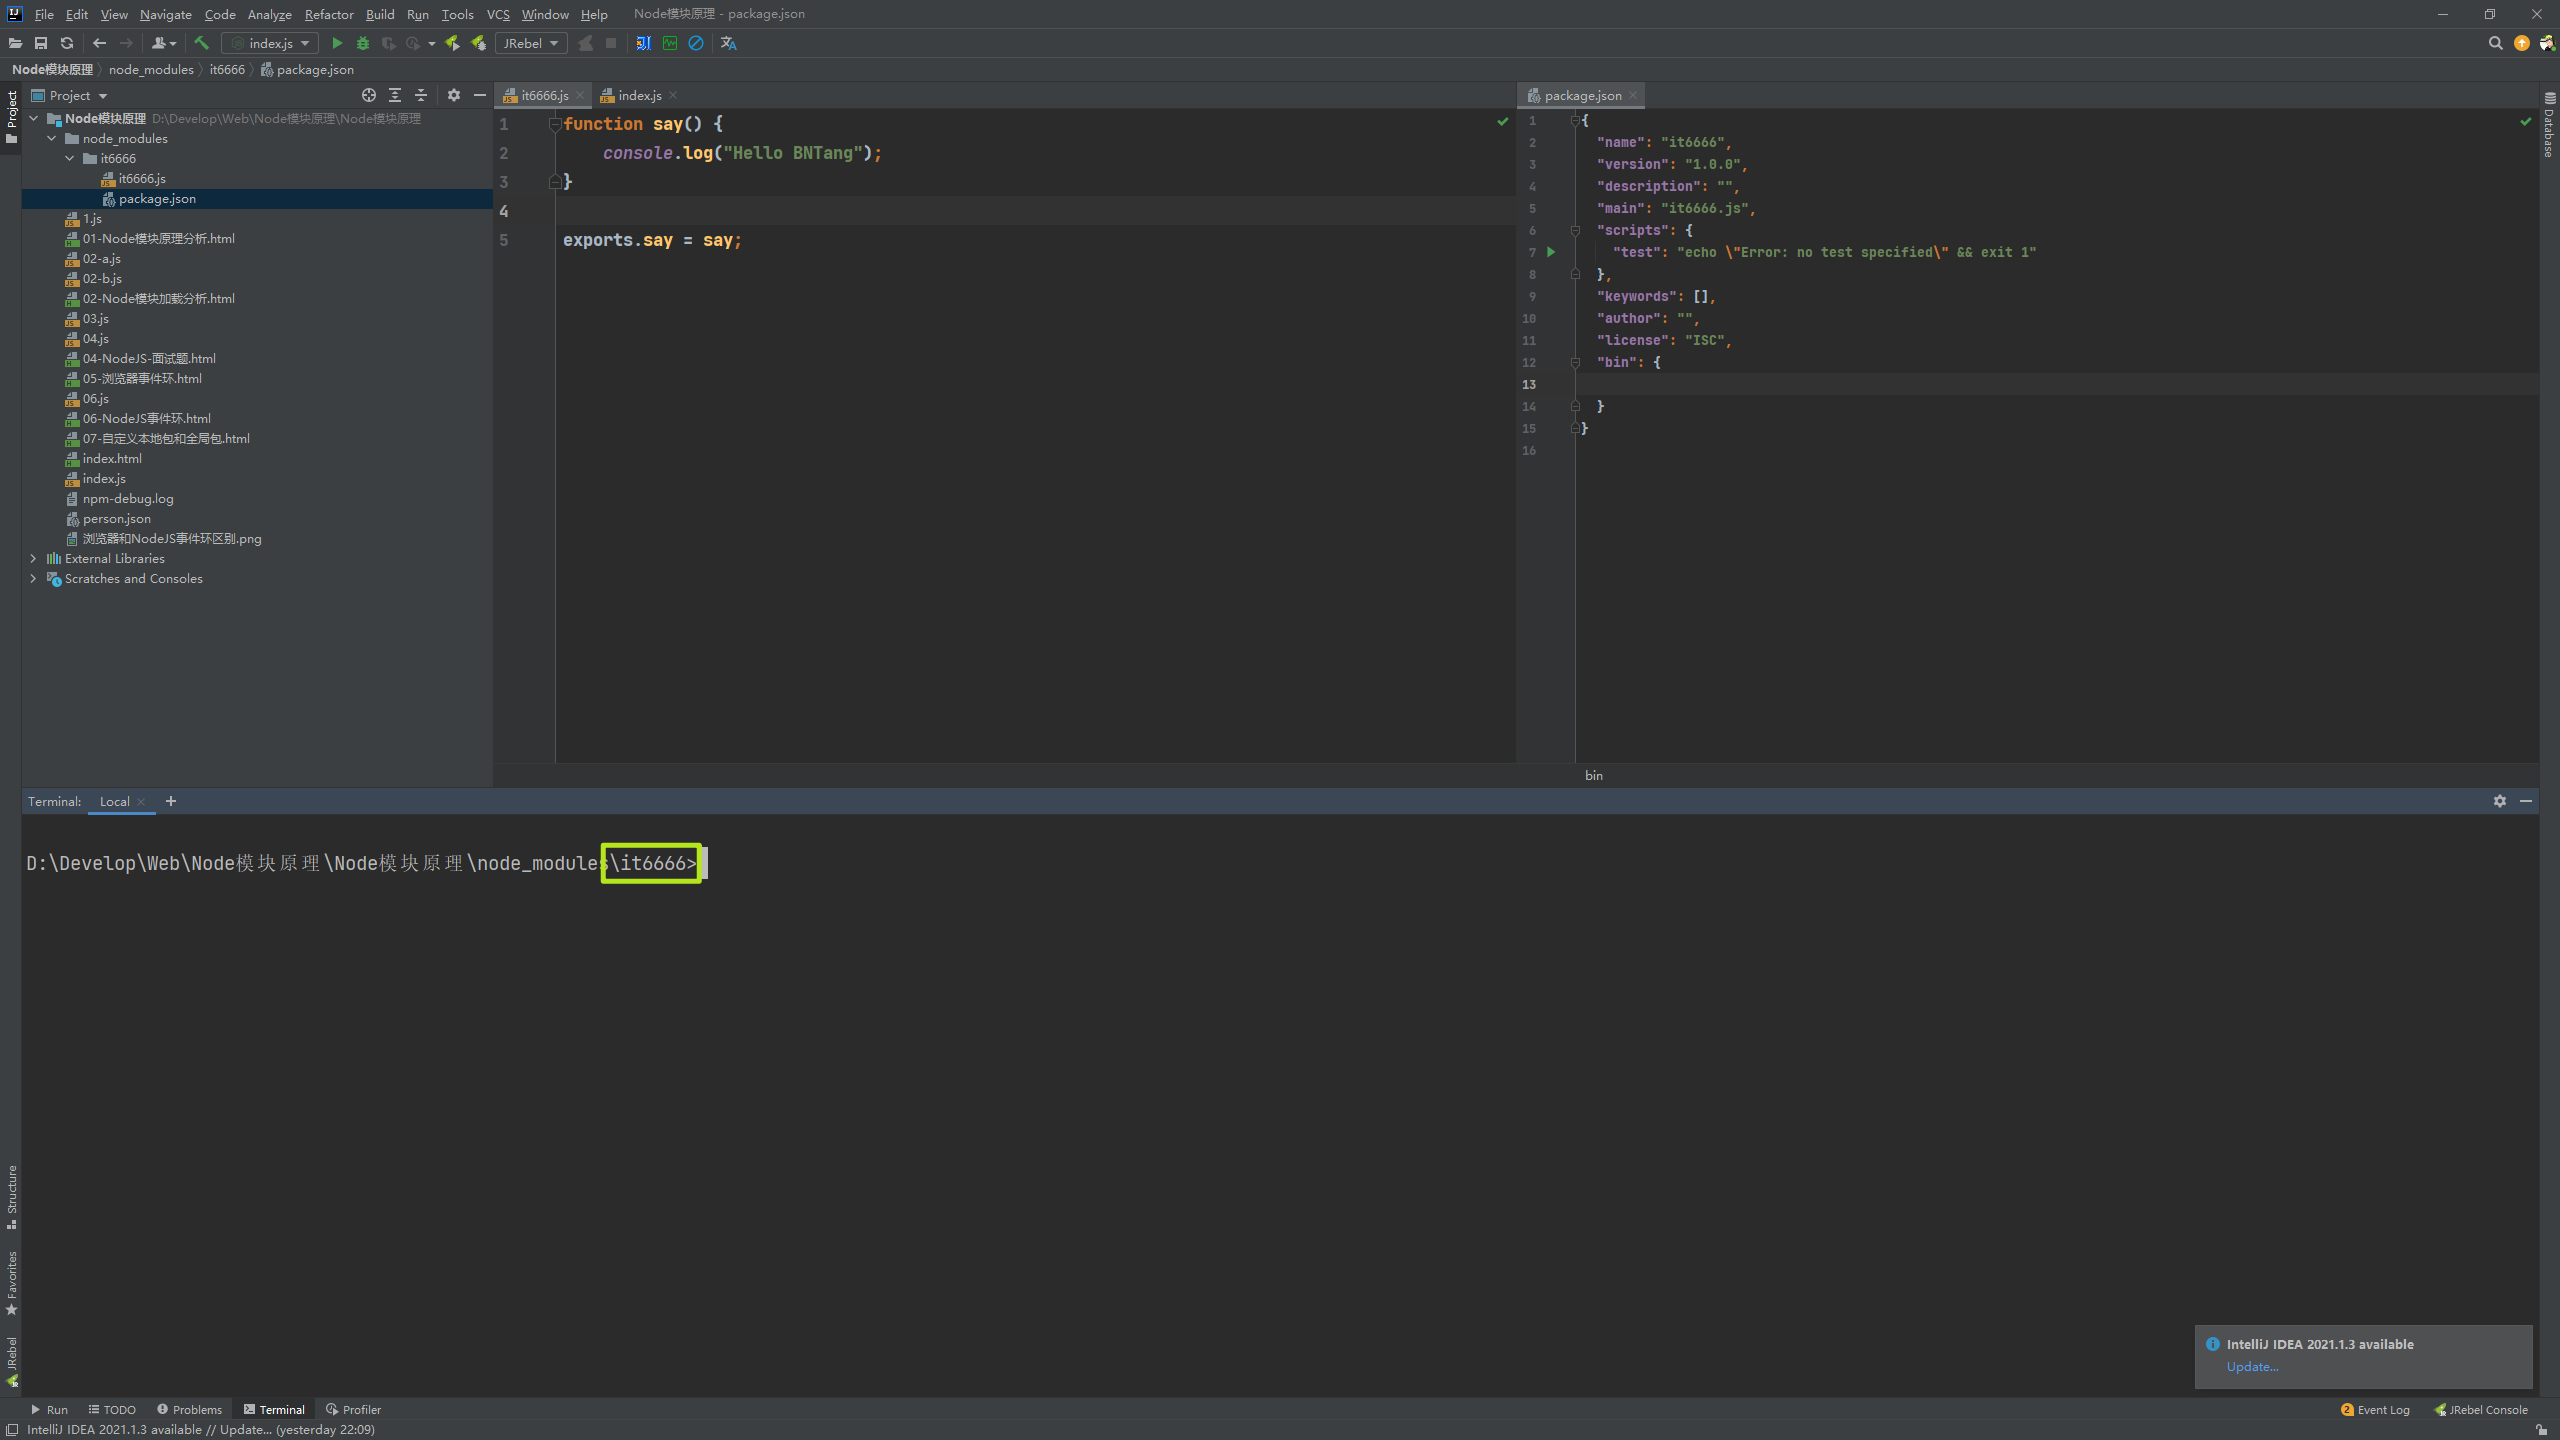This screenshot has width=2560, height=1440.
Task: Click the Reload from disk icon
Action: (x=67, y=43)
